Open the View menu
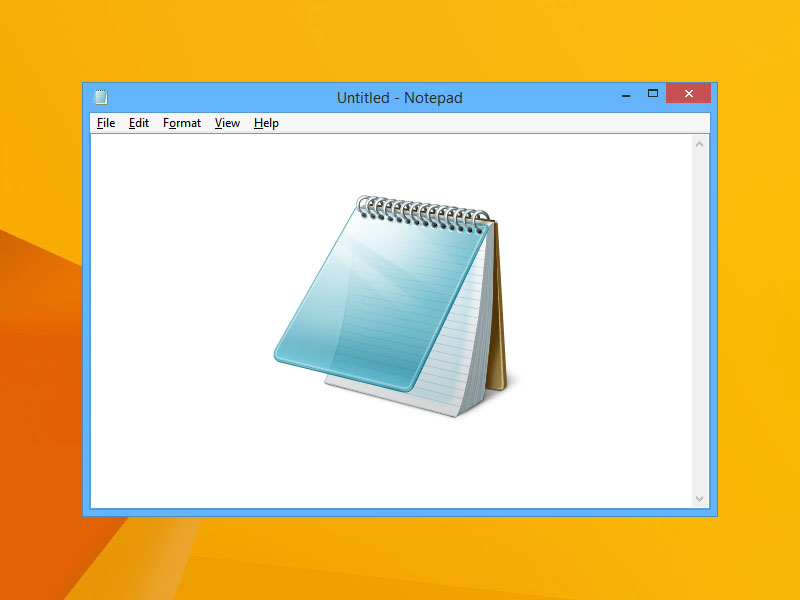This screenshot has height=600, width=800. 226,123
